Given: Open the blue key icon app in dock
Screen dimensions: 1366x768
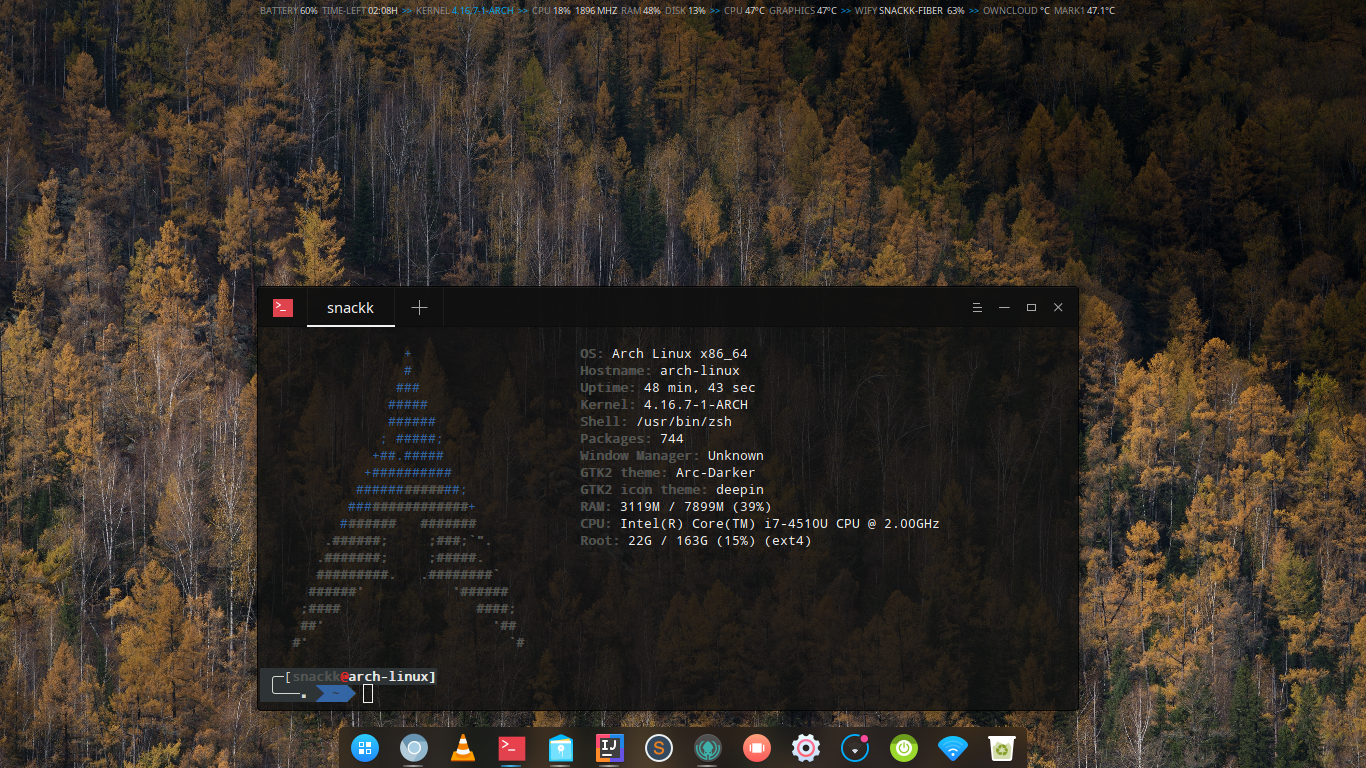Looking at the screenshot, I should point(561,747).
